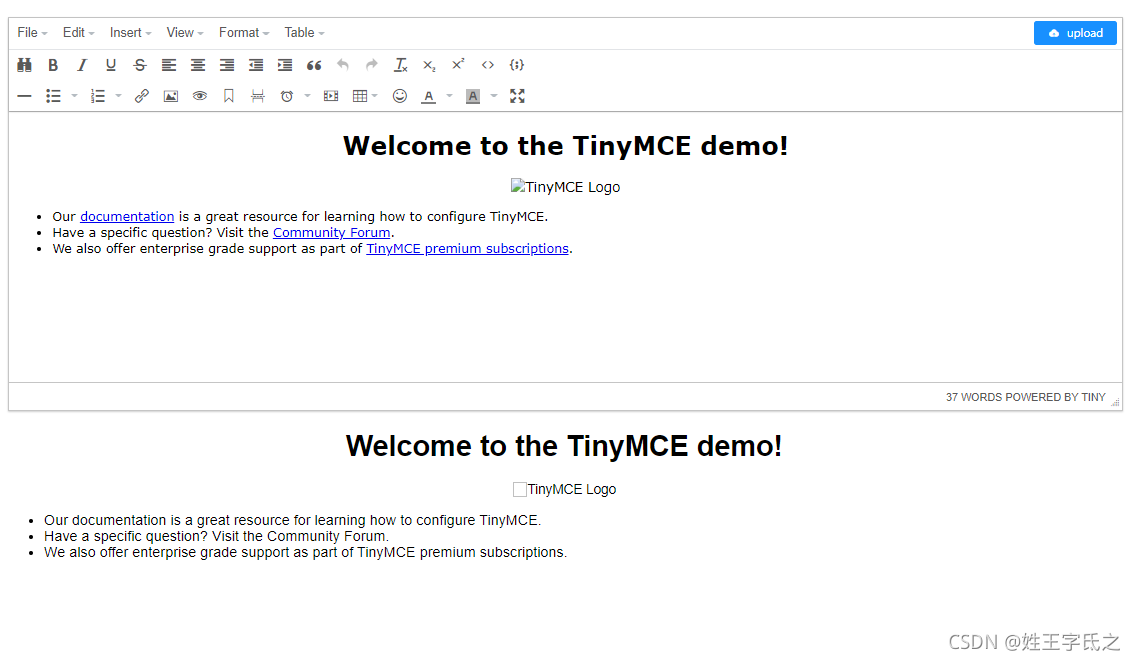Image resolution: width=1136 pixels, height=660 pixels.
Task: Open the Table menu
Action: pyautogui.click(x=304, y=33)
